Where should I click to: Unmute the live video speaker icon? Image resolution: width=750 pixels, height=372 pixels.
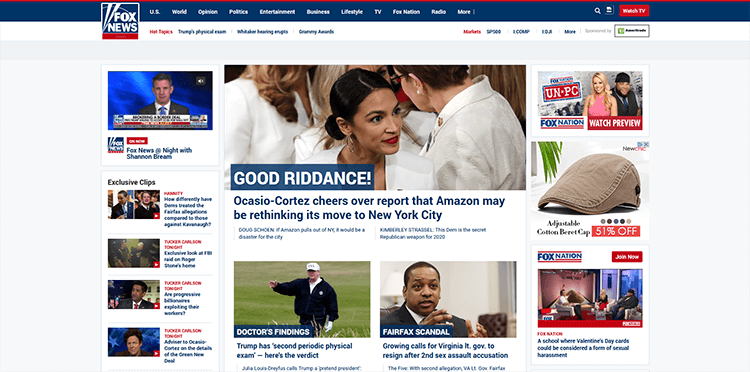201,81
